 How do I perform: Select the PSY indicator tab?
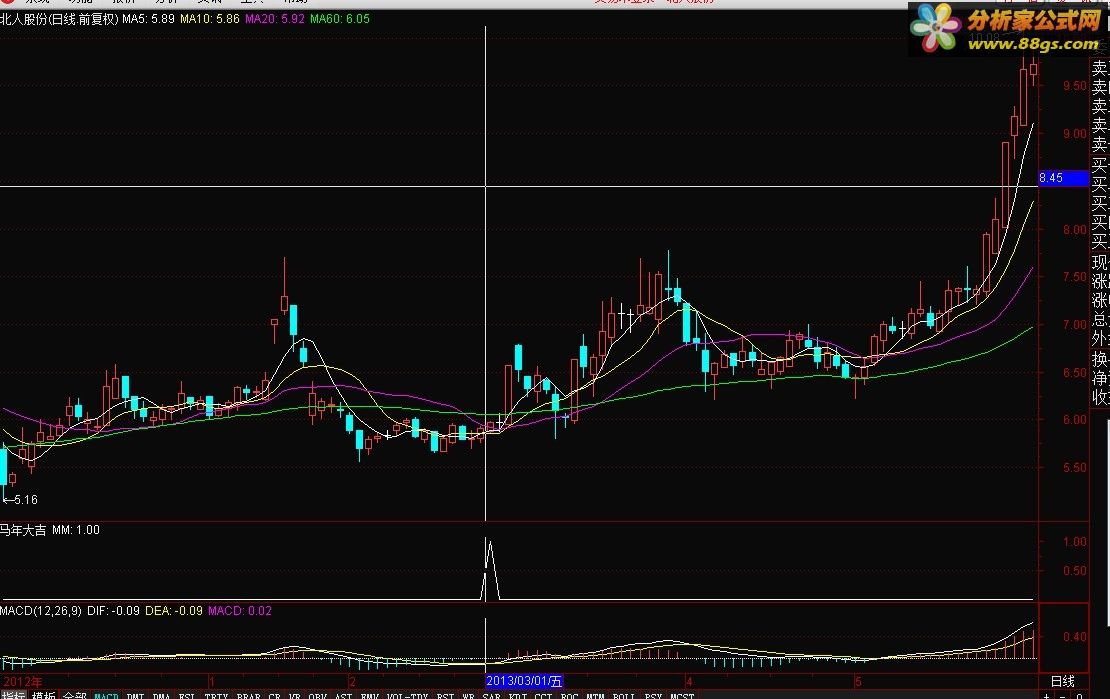click(653, 695)
